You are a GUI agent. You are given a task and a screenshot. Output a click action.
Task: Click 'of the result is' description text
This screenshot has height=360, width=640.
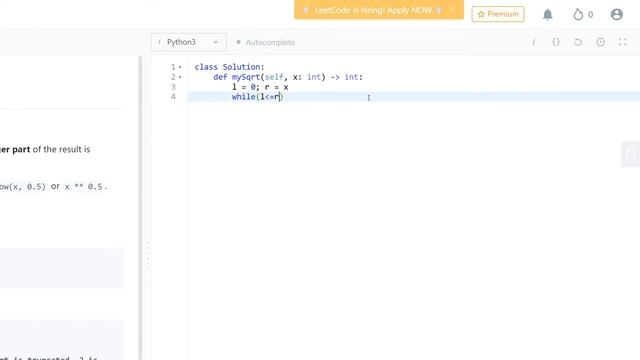61,149
